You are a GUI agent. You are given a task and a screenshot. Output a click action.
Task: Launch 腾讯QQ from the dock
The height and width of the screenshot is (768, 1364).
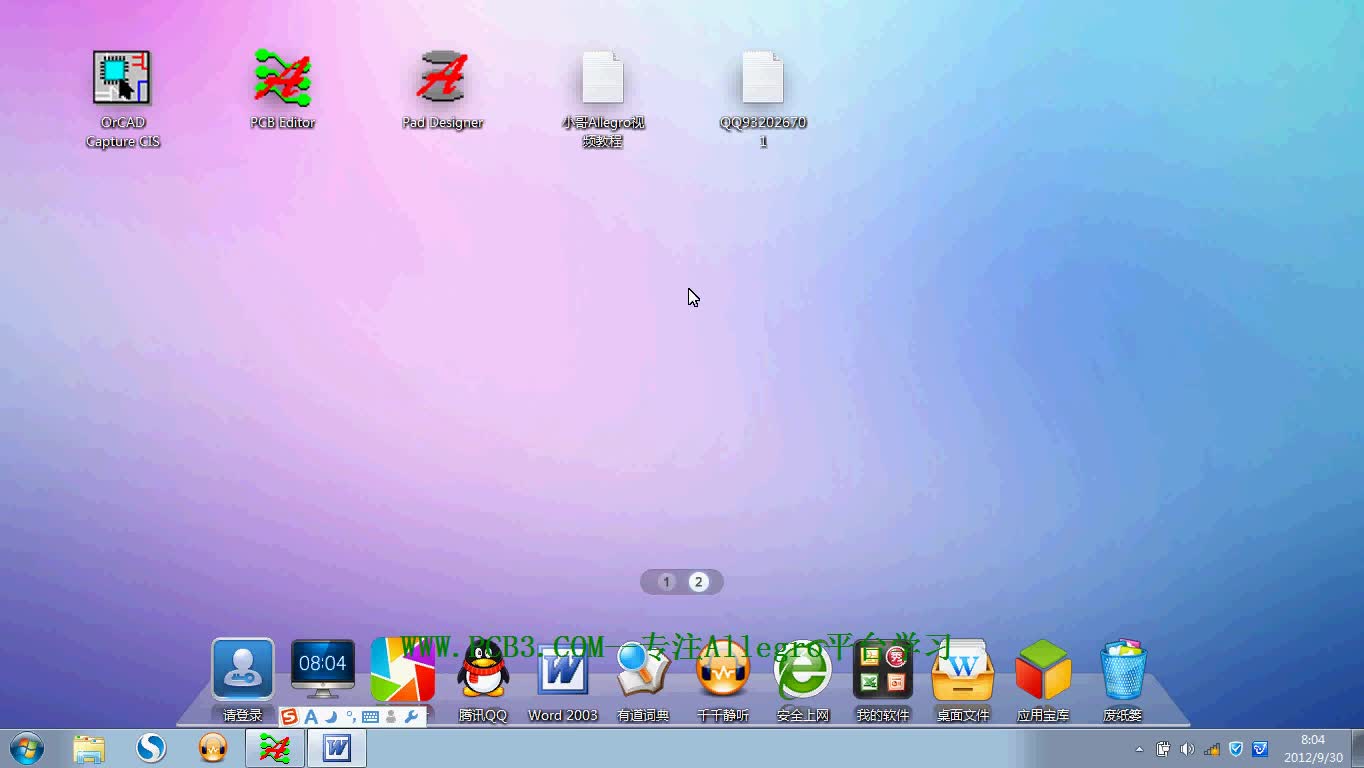point(483,669)
